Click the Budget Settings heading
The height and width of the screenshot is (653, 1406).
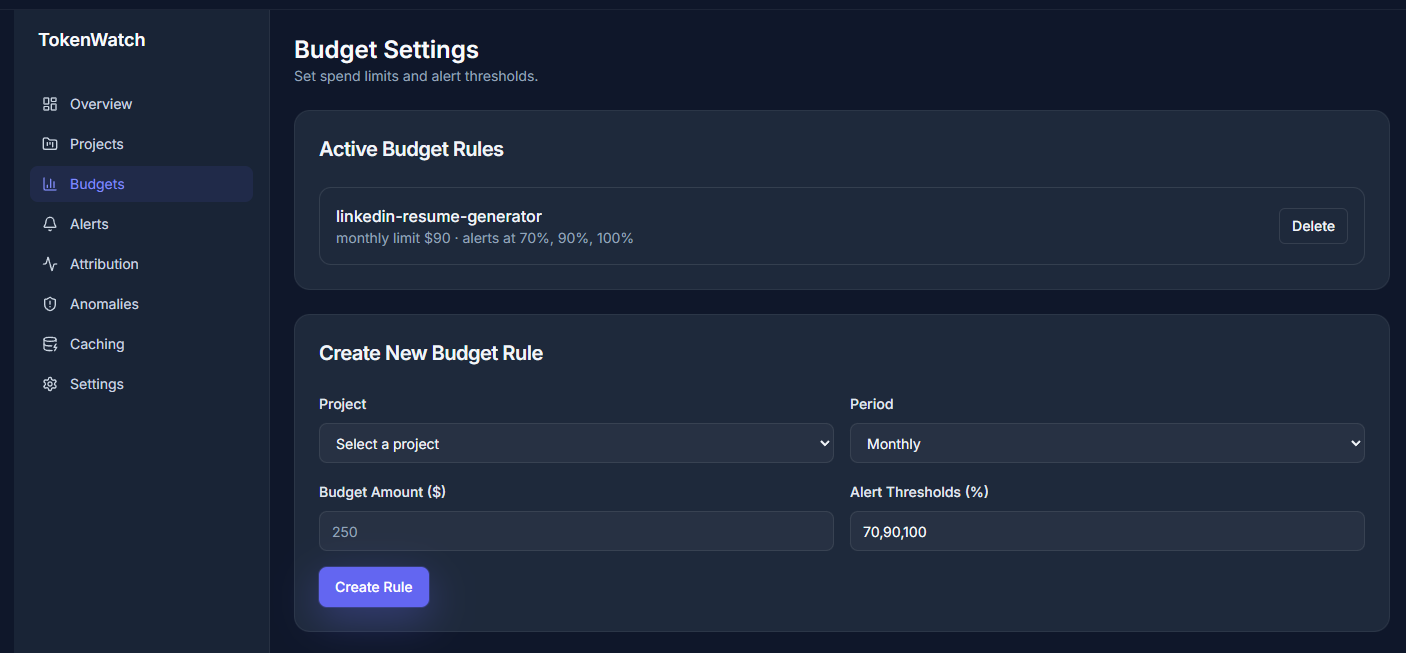click(386, 49)
